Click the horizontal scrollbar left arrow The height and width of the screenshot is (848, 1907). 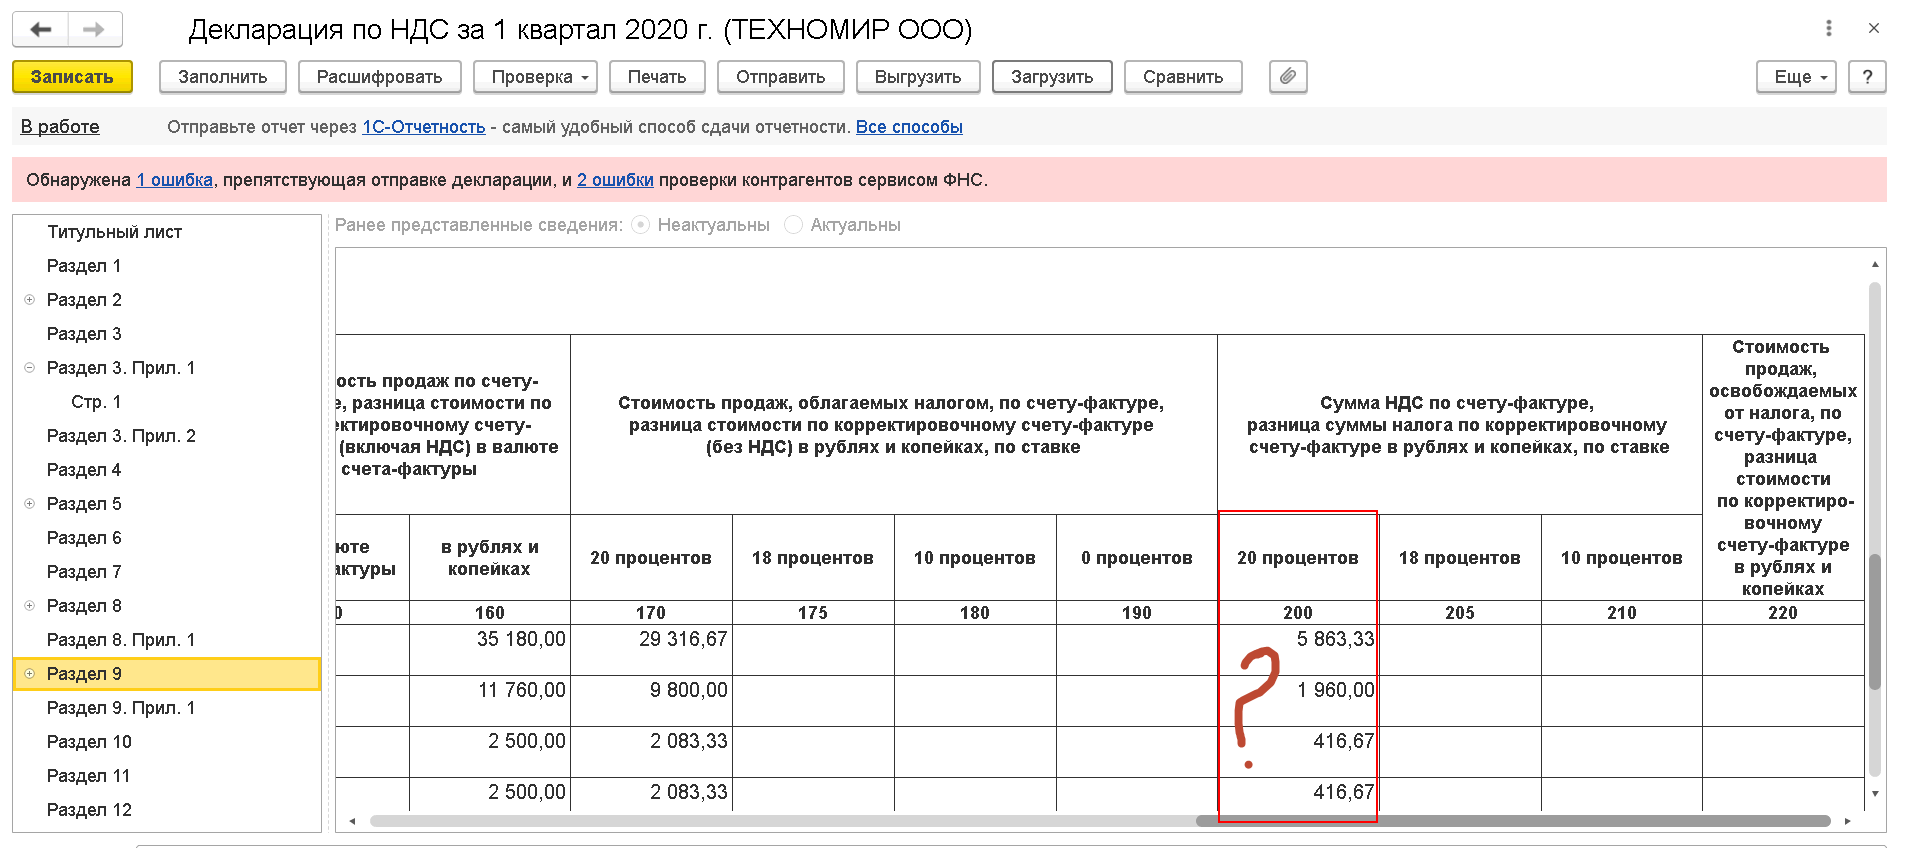pyautogui.click(x=352, y=821)
